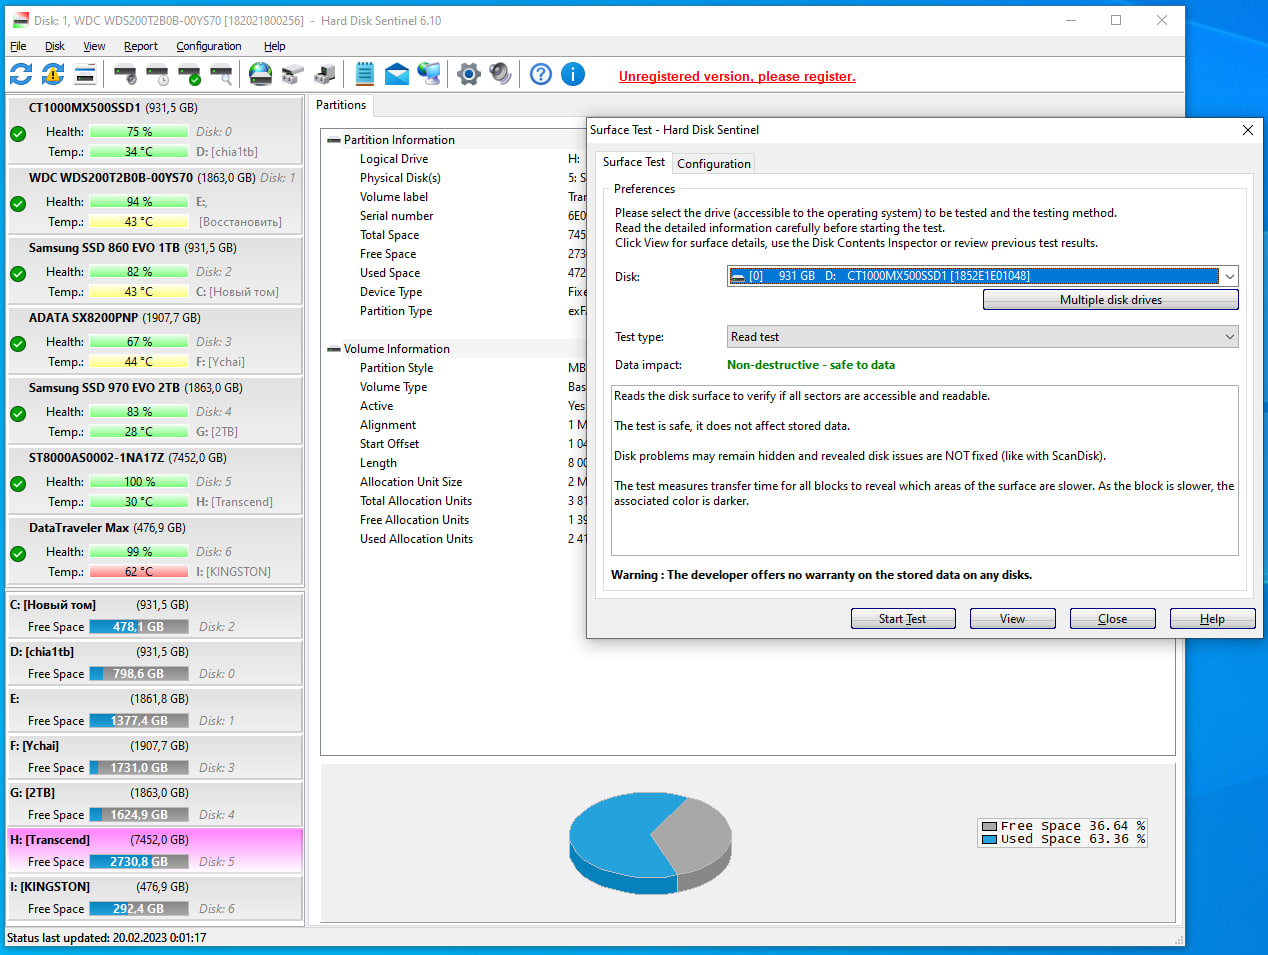Open the Test type dropdown showing Read test
Viewport: 1268px width, 955px height.
pyautogui.click(x=982, y=337)
